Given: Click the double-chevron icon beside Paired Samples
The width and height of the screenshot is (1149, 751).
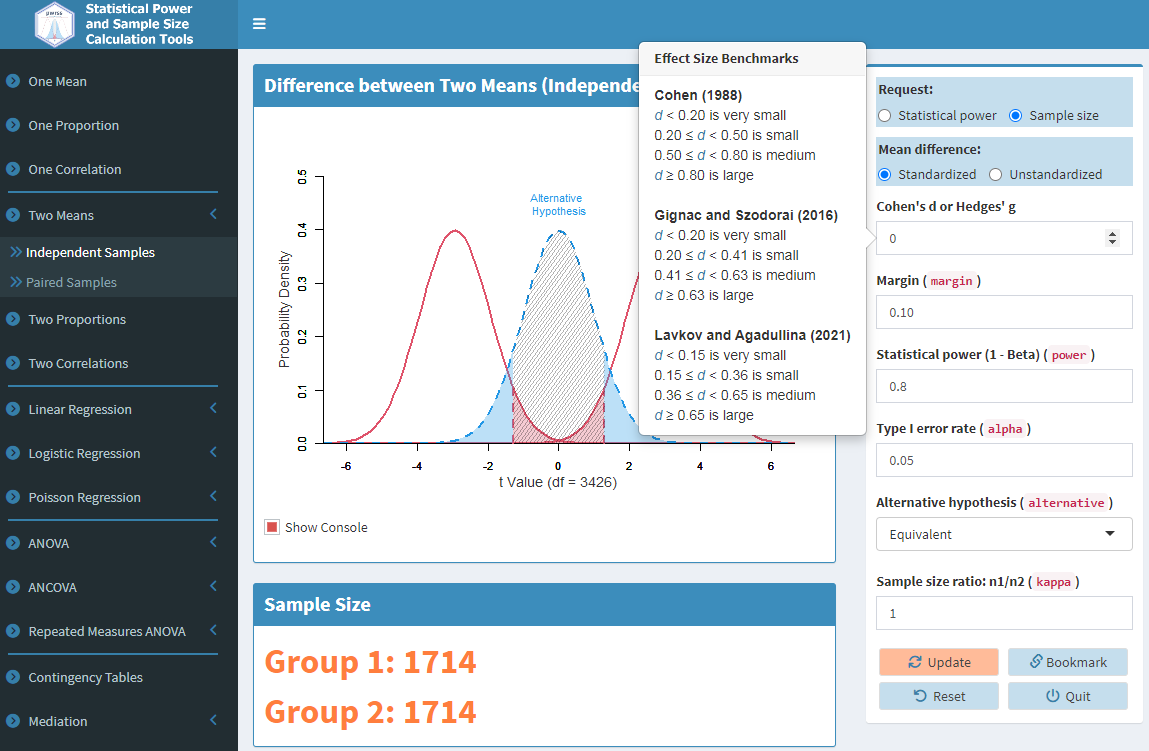Looking at the screenshot, I should [x=16, y=283].
